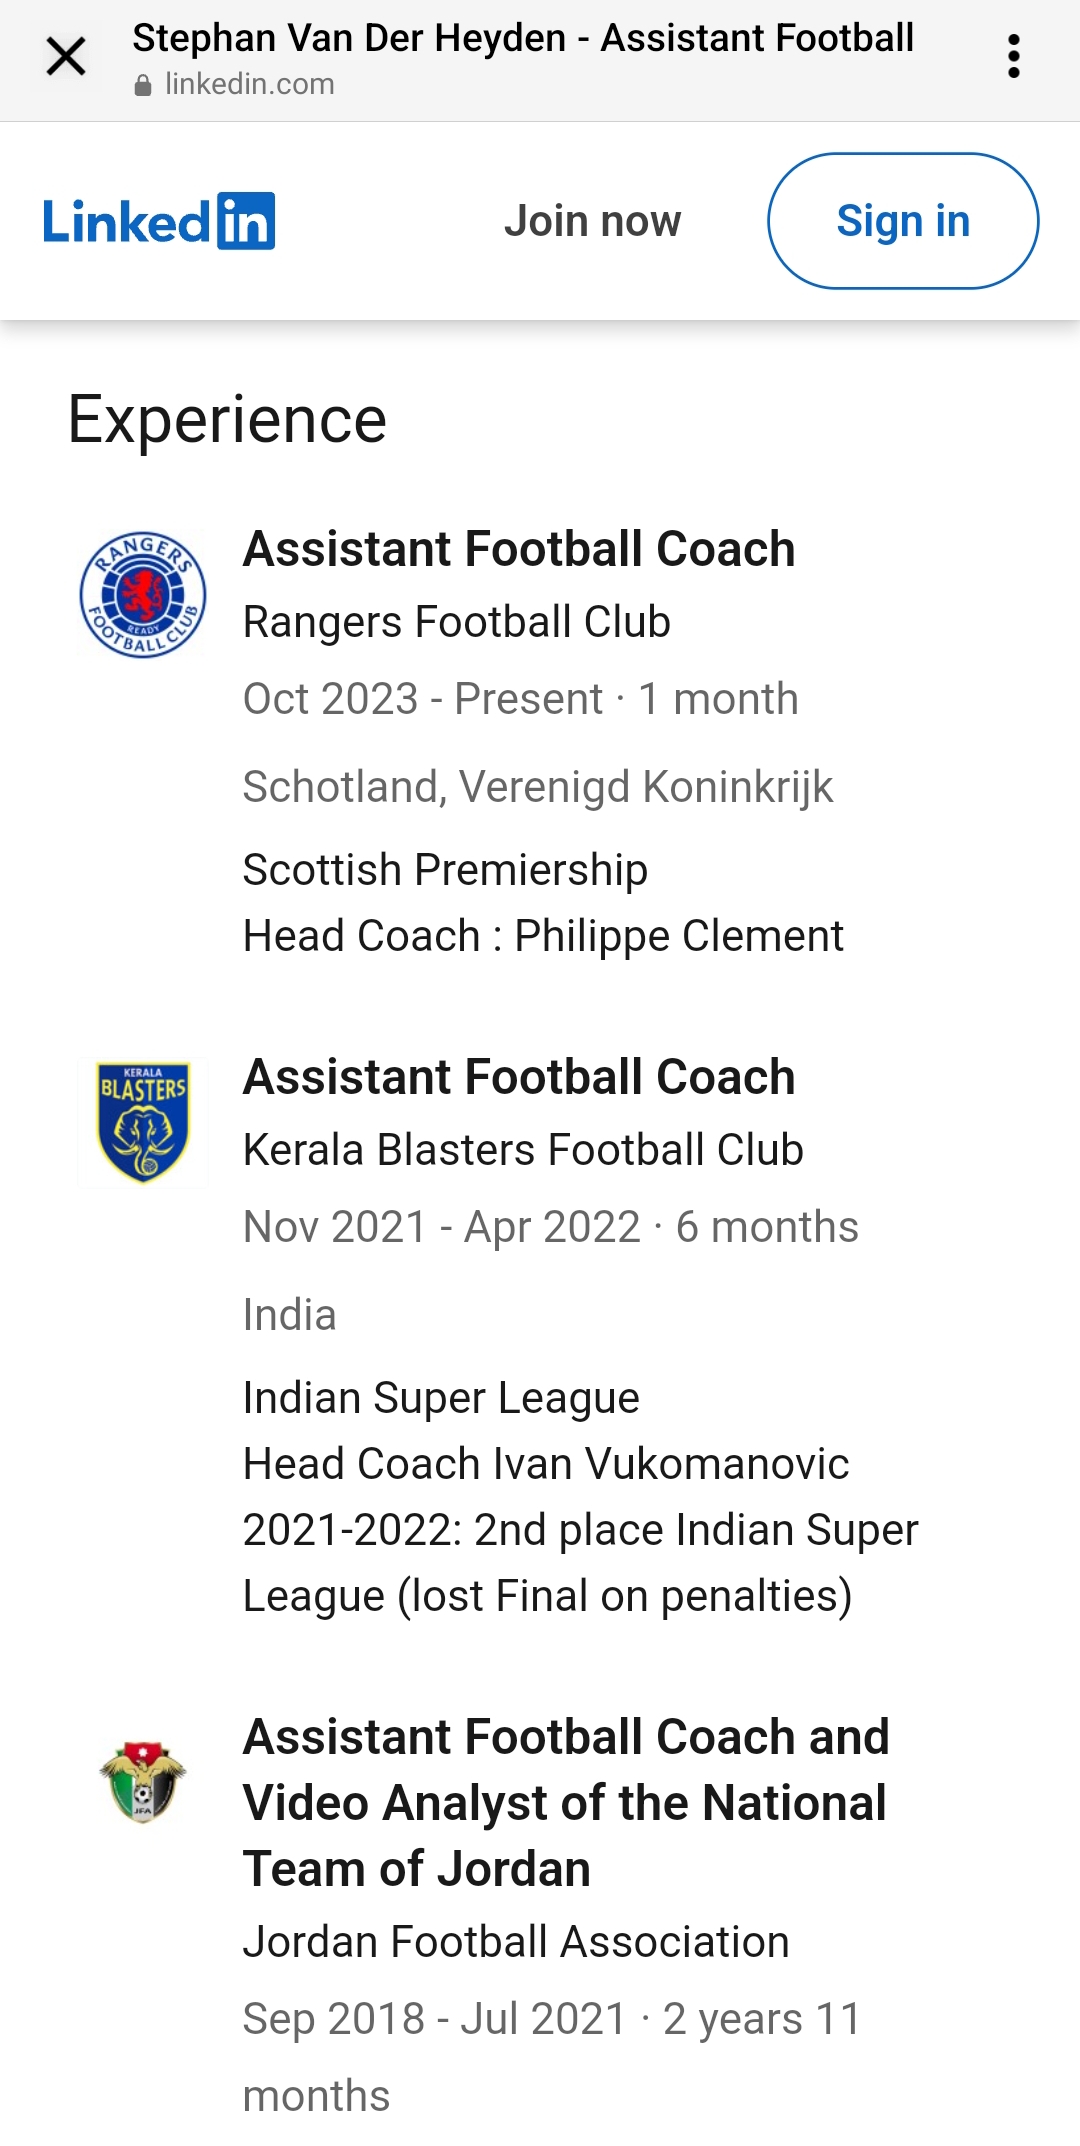1080x2146 pixels.
Task: Open the Jordan Football Association emblem
Action: 143,1782
